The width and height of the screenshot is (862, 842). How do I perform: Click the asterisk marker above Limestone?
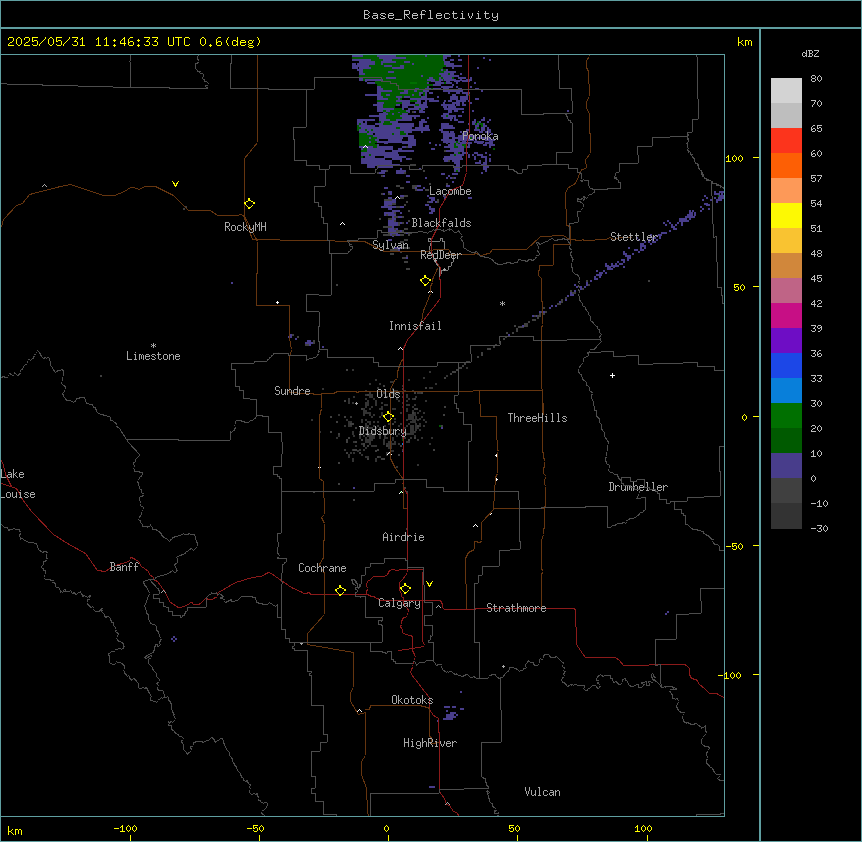[x=153, y=346]
